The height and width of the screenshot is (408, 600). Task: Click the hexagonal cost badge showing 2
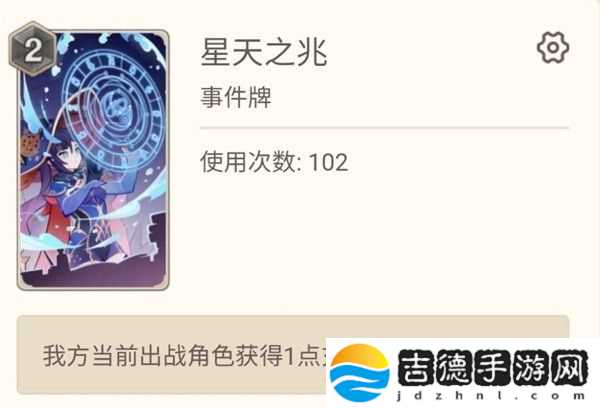click(x=33, y=50)
